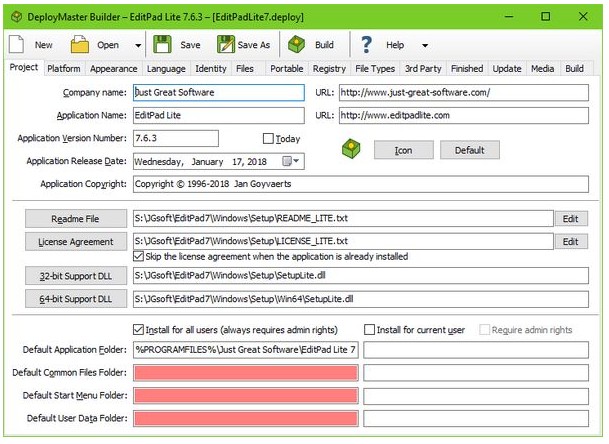The width and height of the screenshot is (609, 444).
Task: Click the current-user Start Menu Folder field
Action: click(x=476, y=396)
